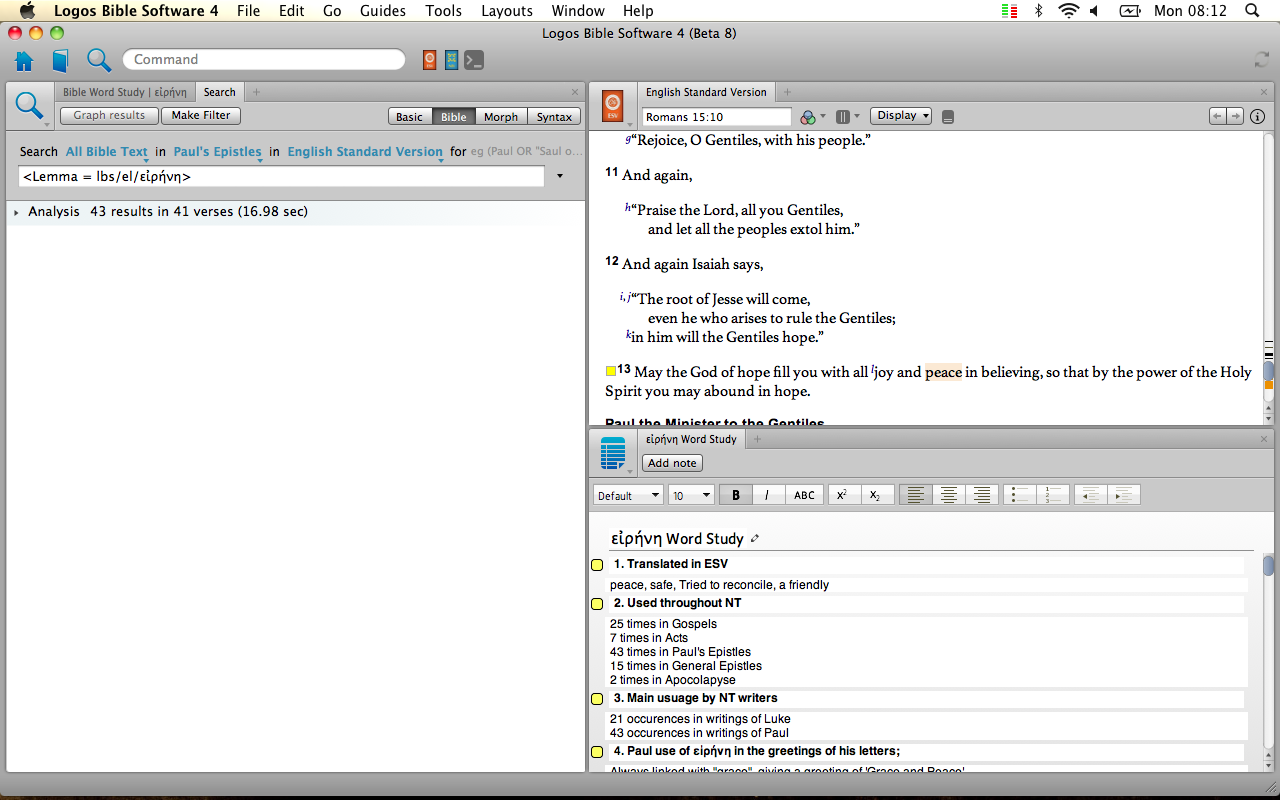Insert a bulleted list
The image size is (1280, 800).
[x=1020, y=495]
